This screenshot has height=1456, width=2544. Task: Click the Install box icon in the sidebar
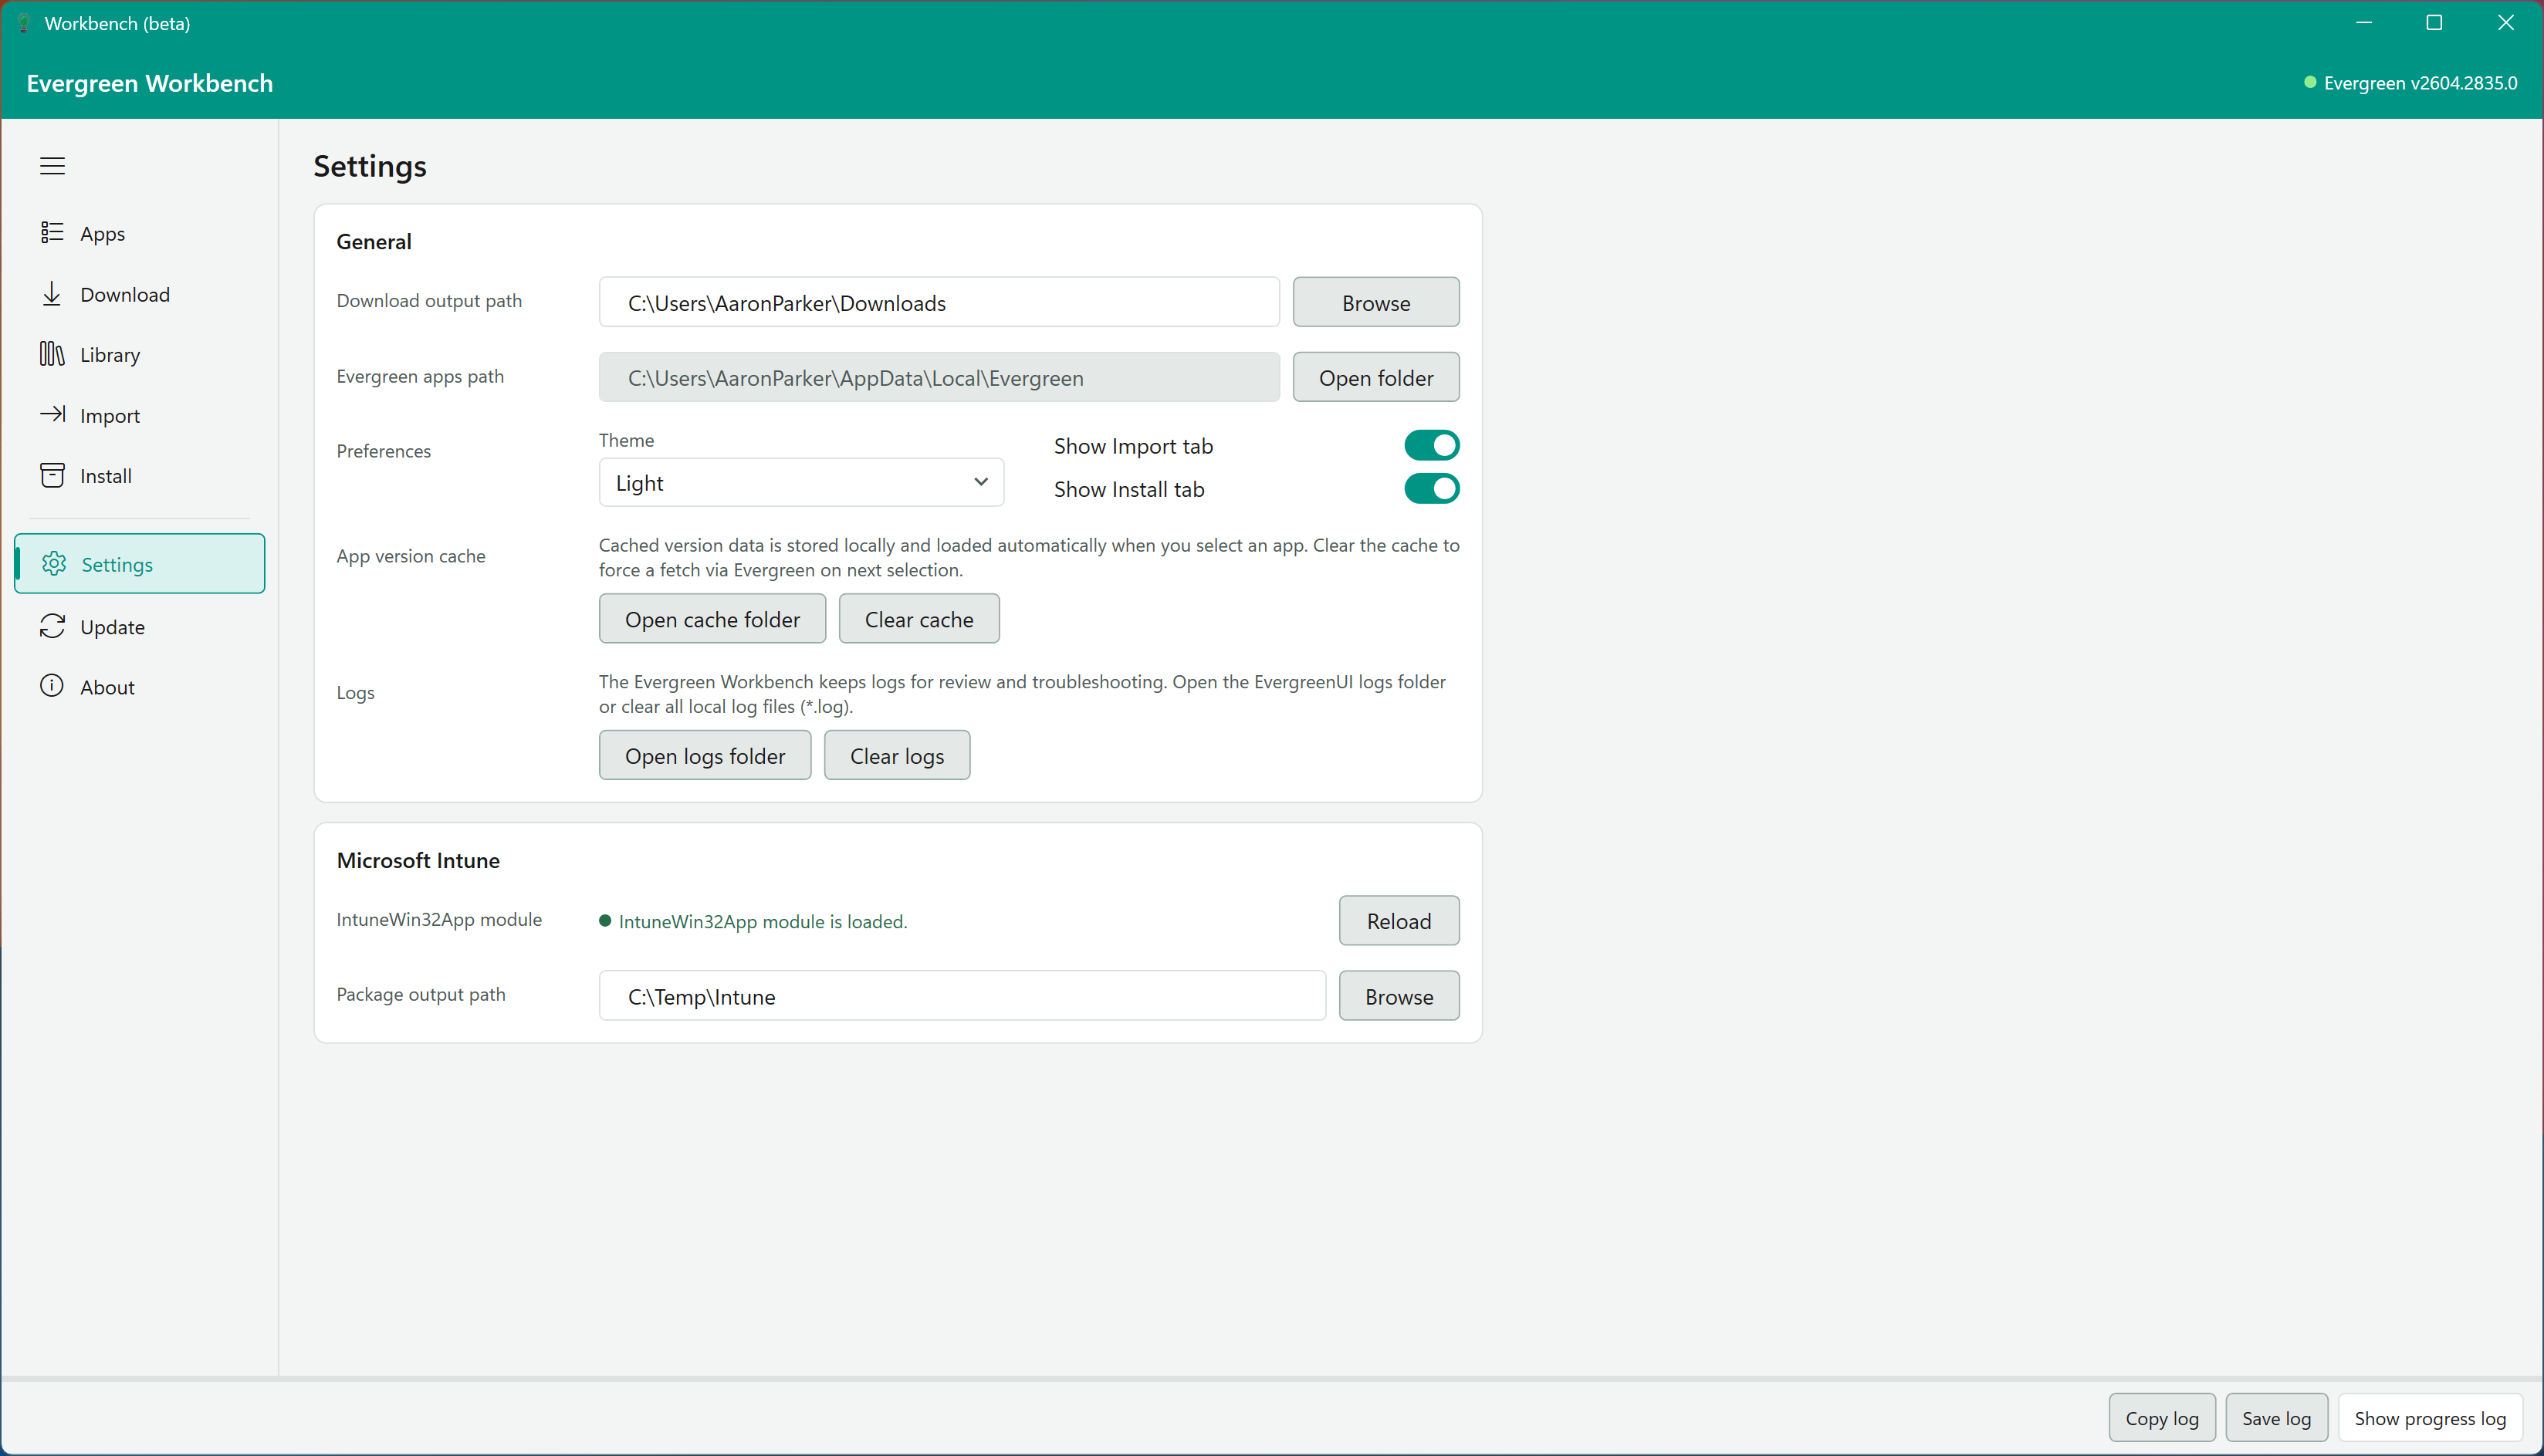coord(52,475)
